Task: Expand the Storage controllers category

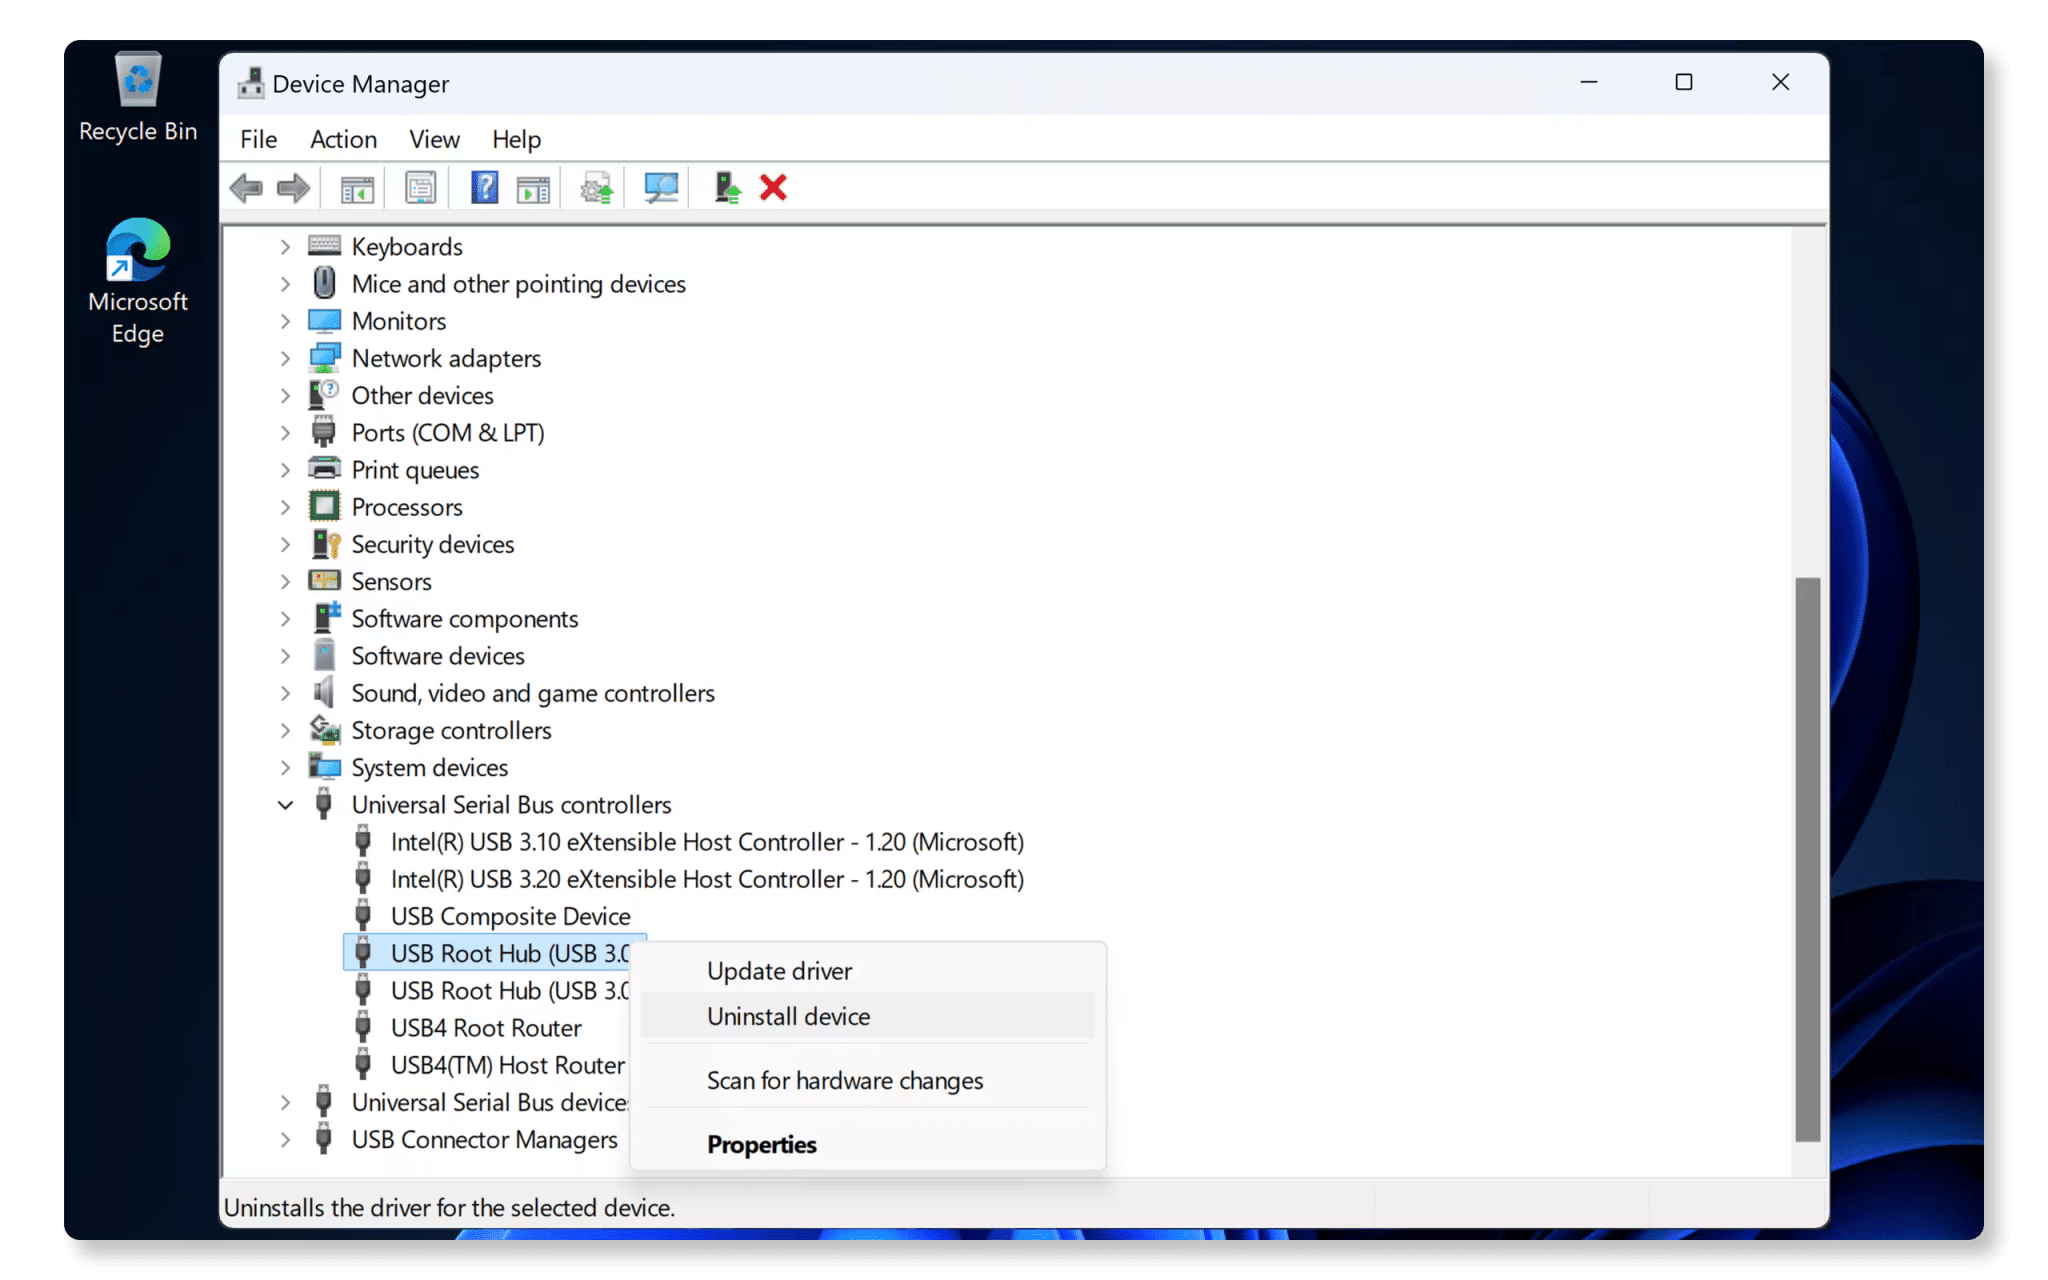Action: pos(285,730)
